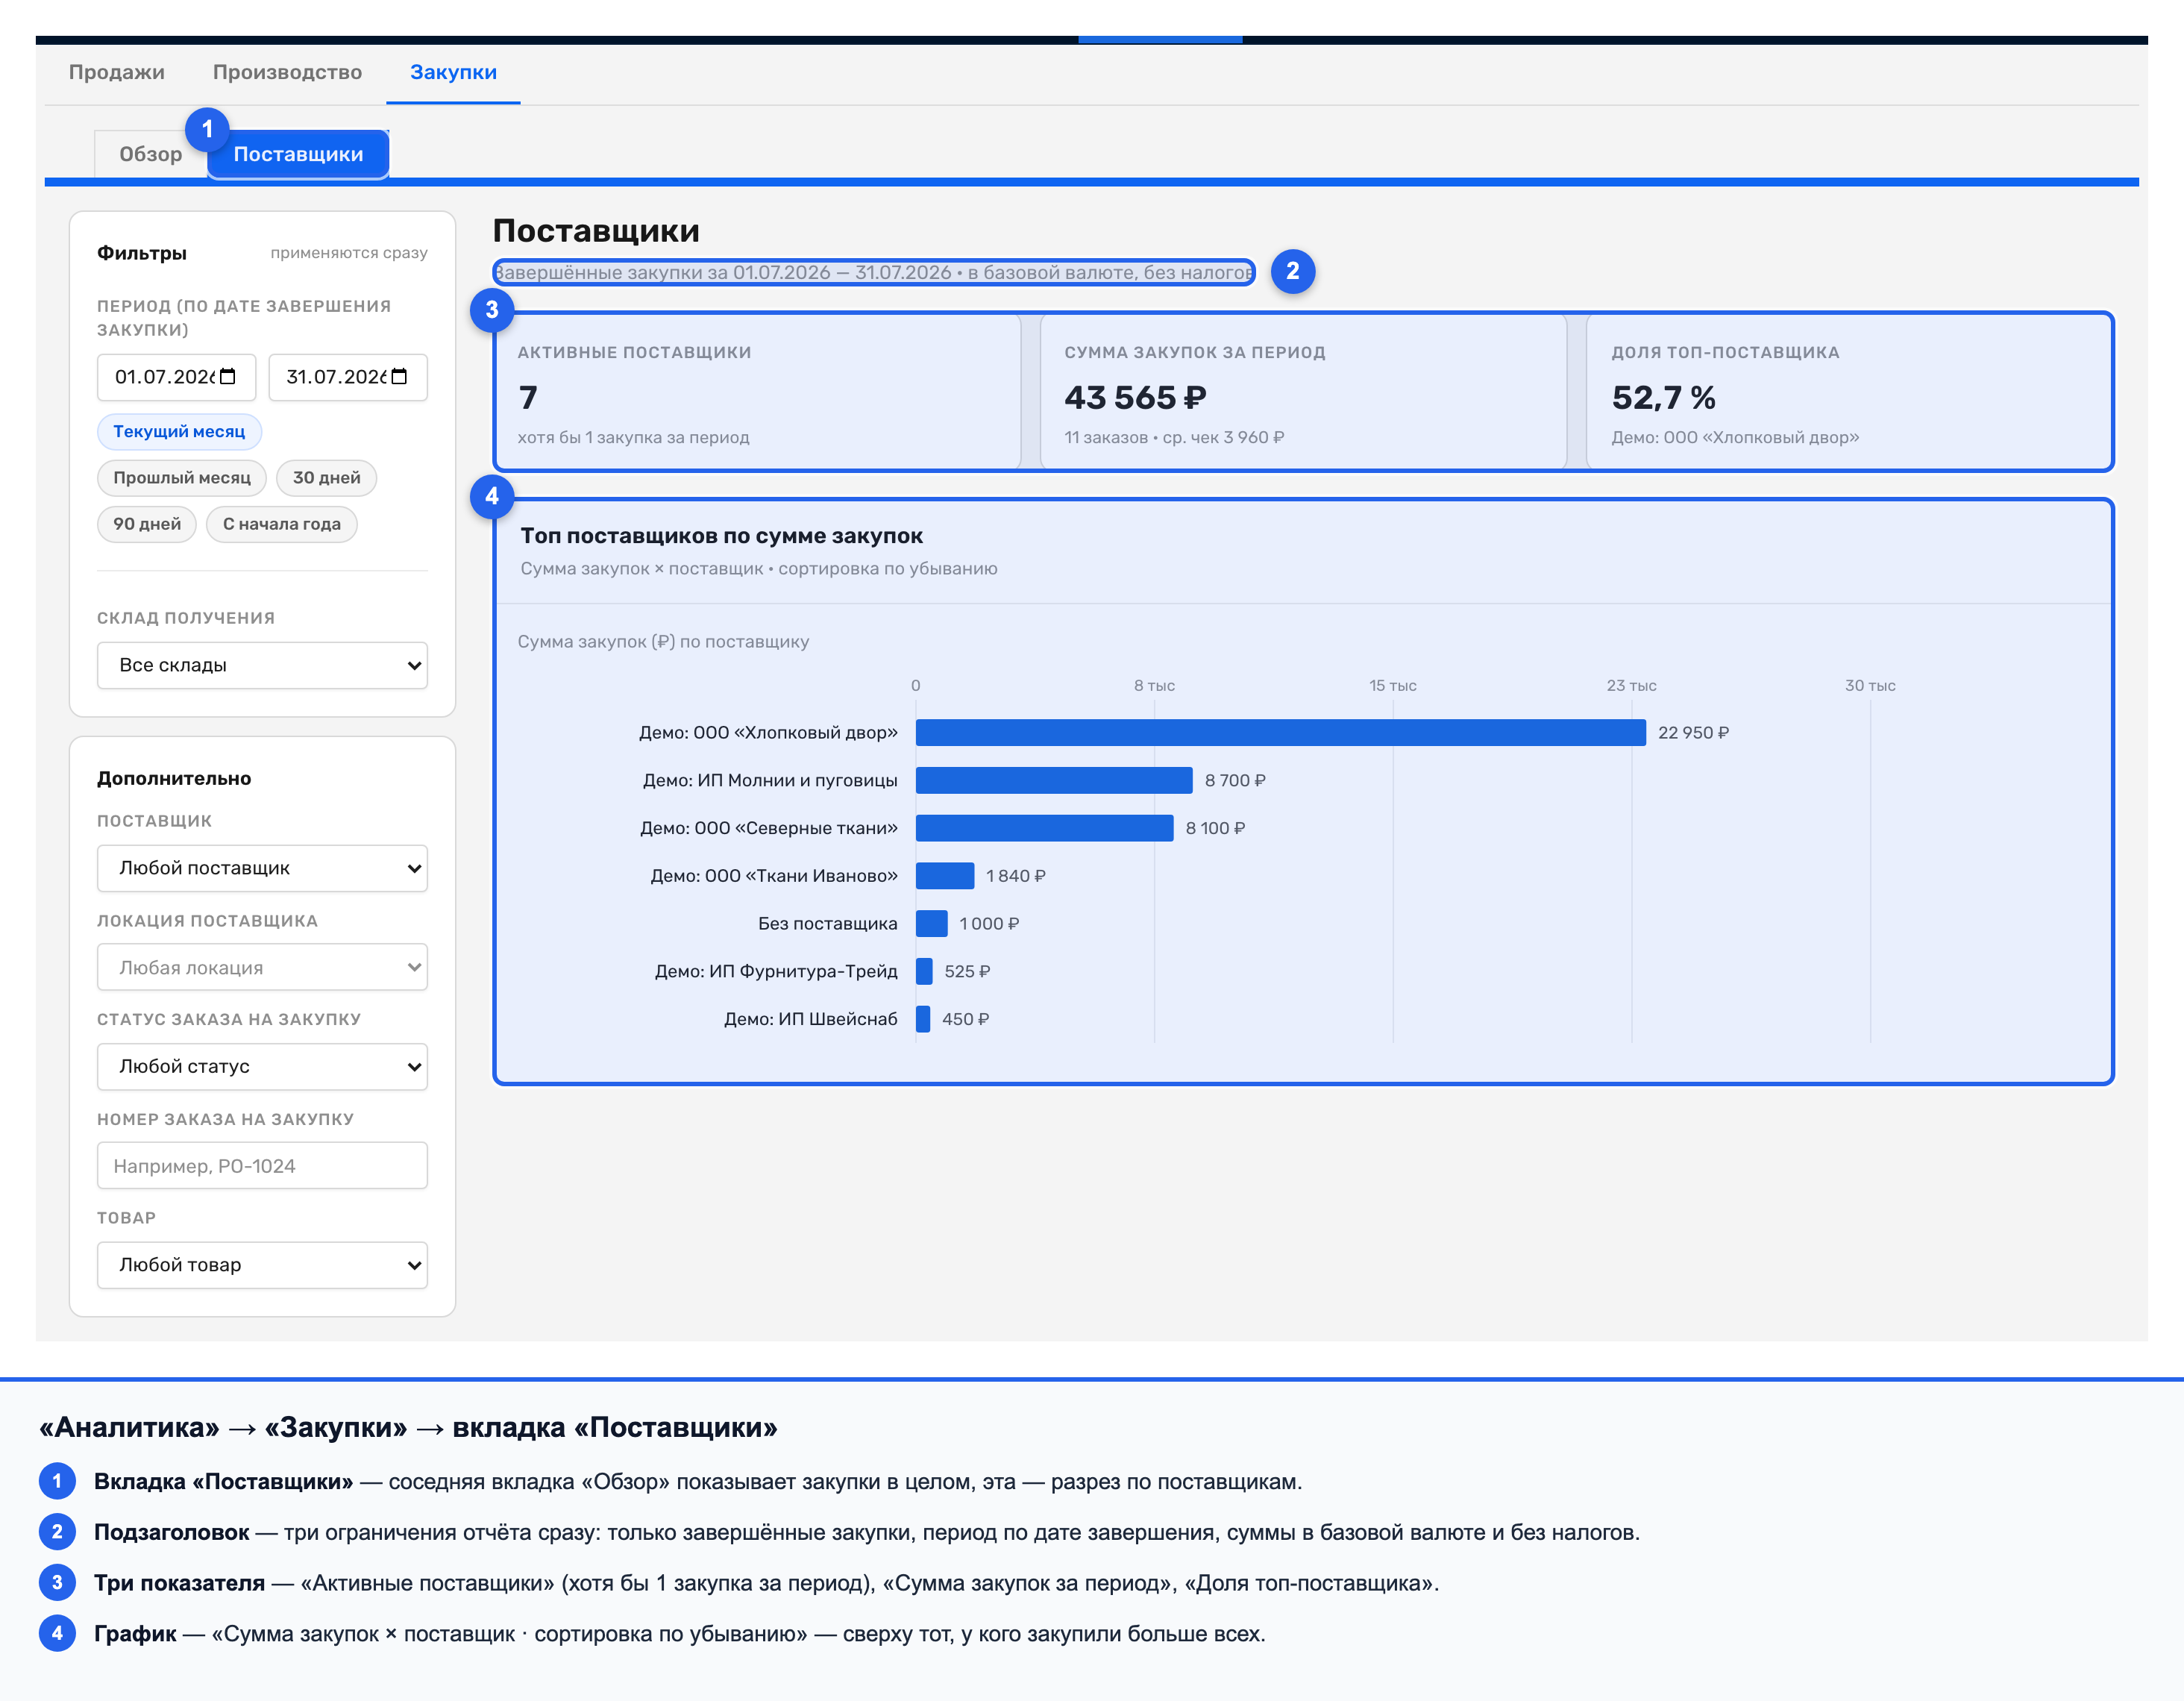Click the Дополнительно panel heading

coord(174,778)
